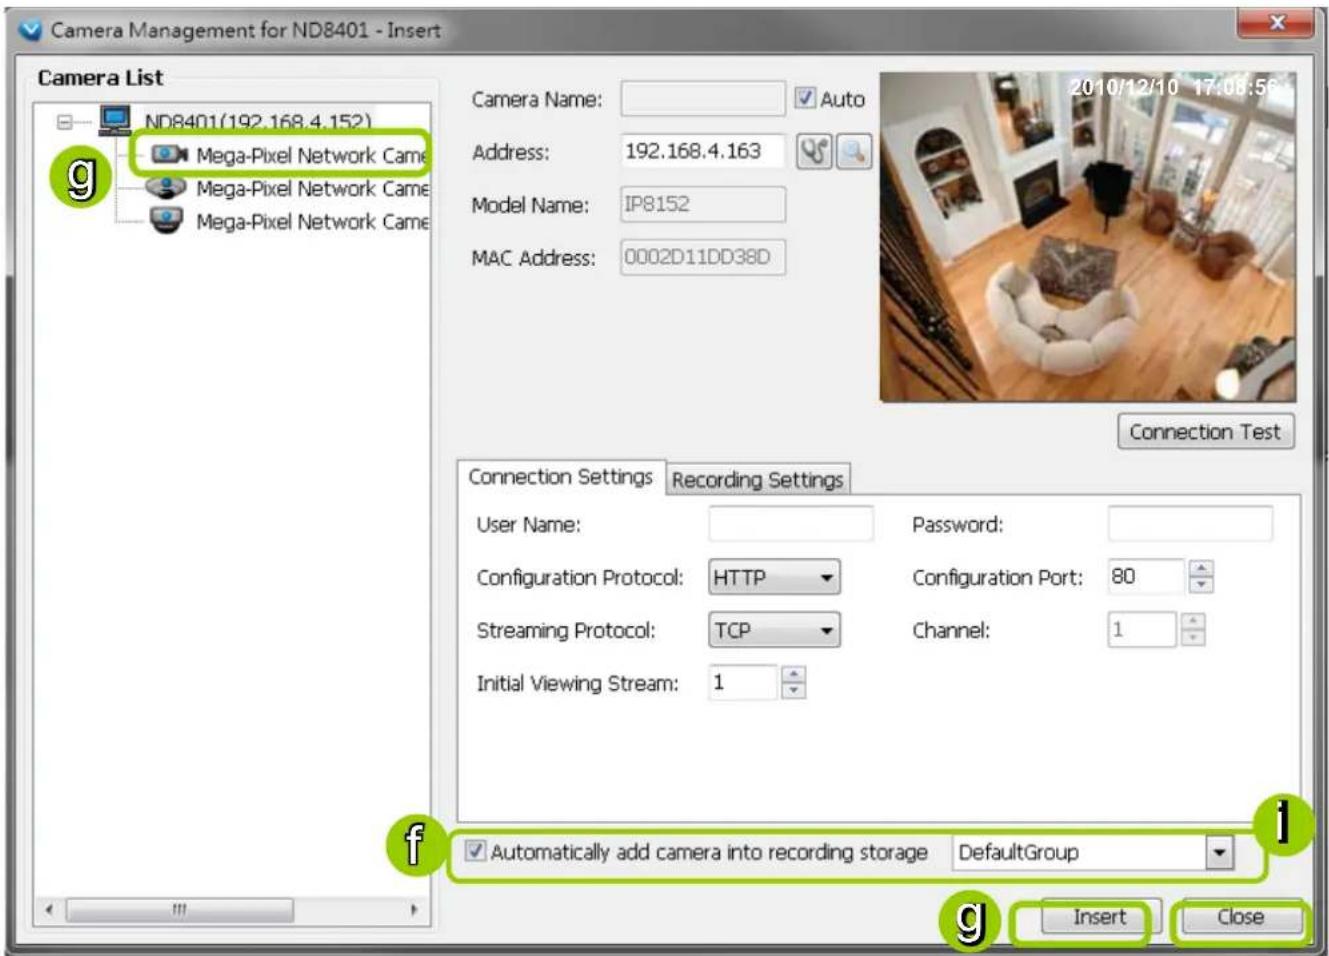Select the dome camera icon in second row

tap(166, 188)
